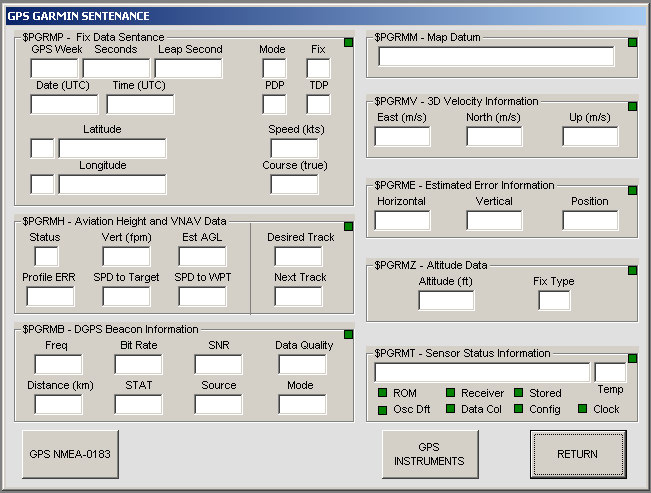Click the Config status indicator light

519,409
